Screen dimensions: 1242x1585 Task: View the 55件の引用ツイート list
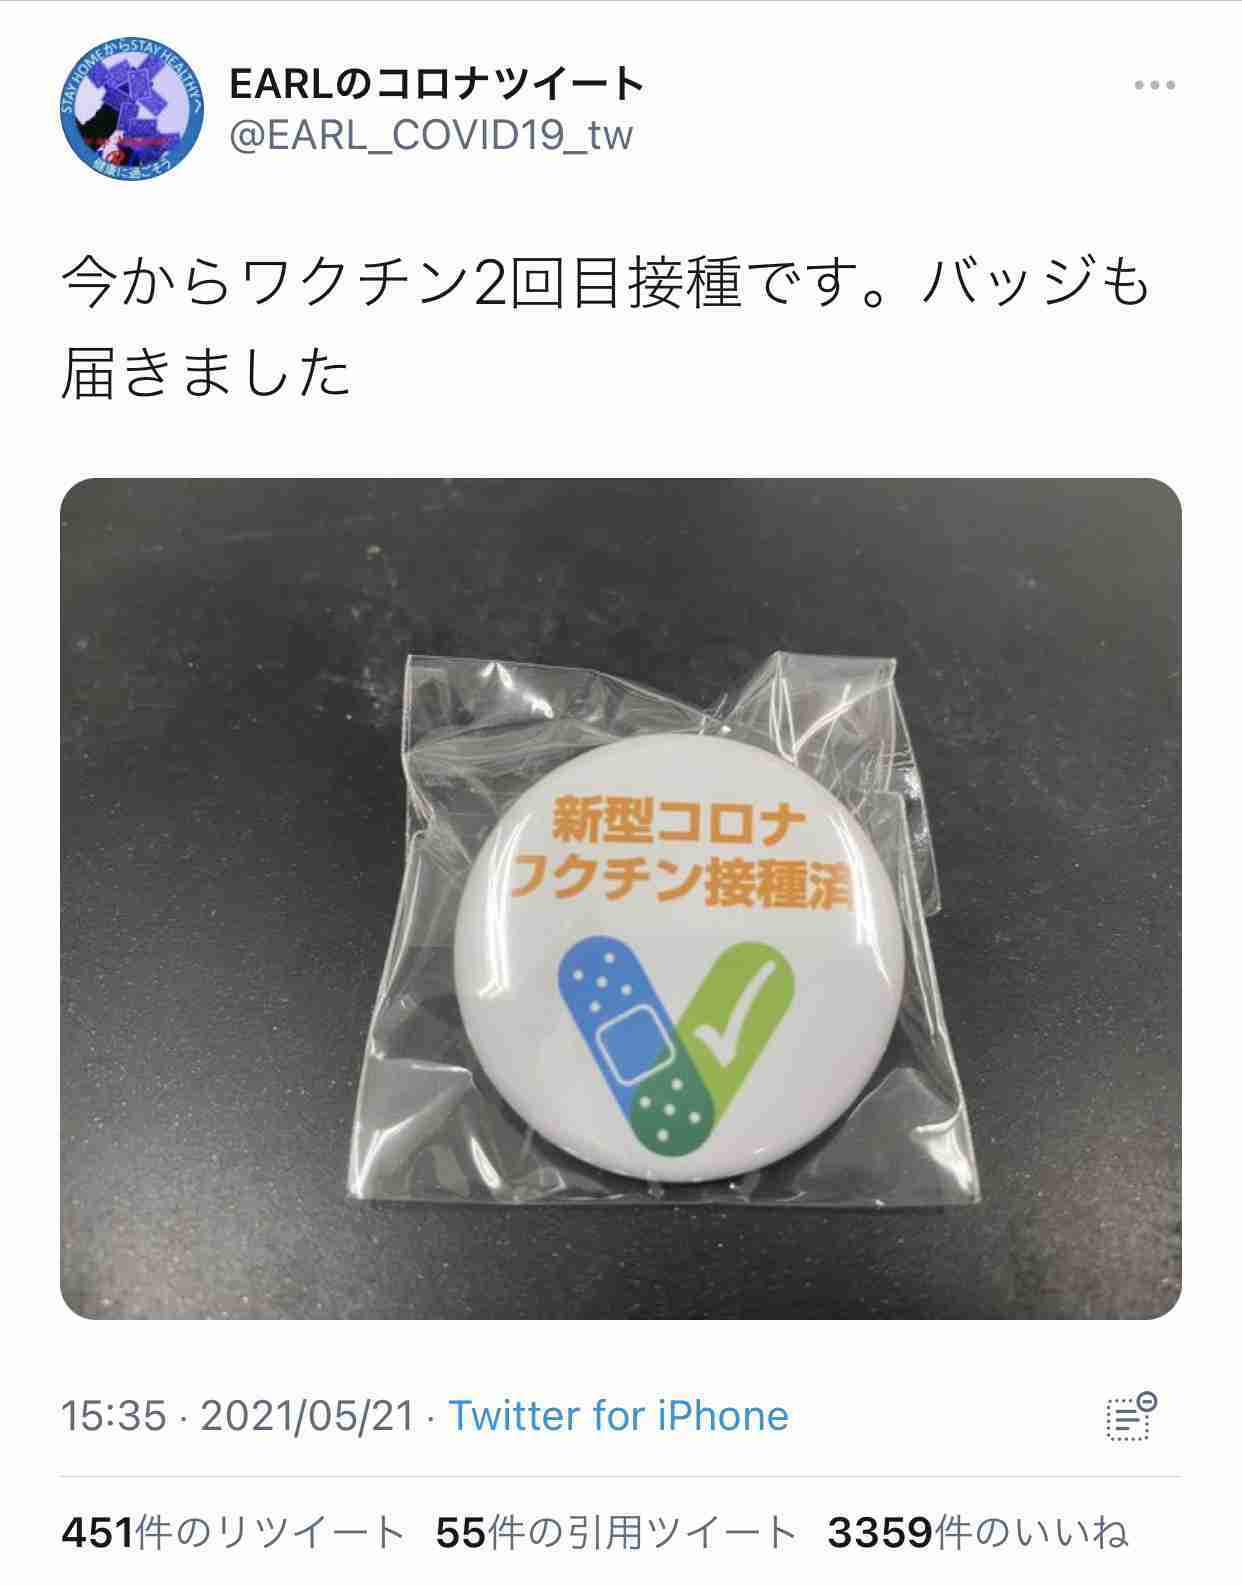click(x=615, y=1532)
